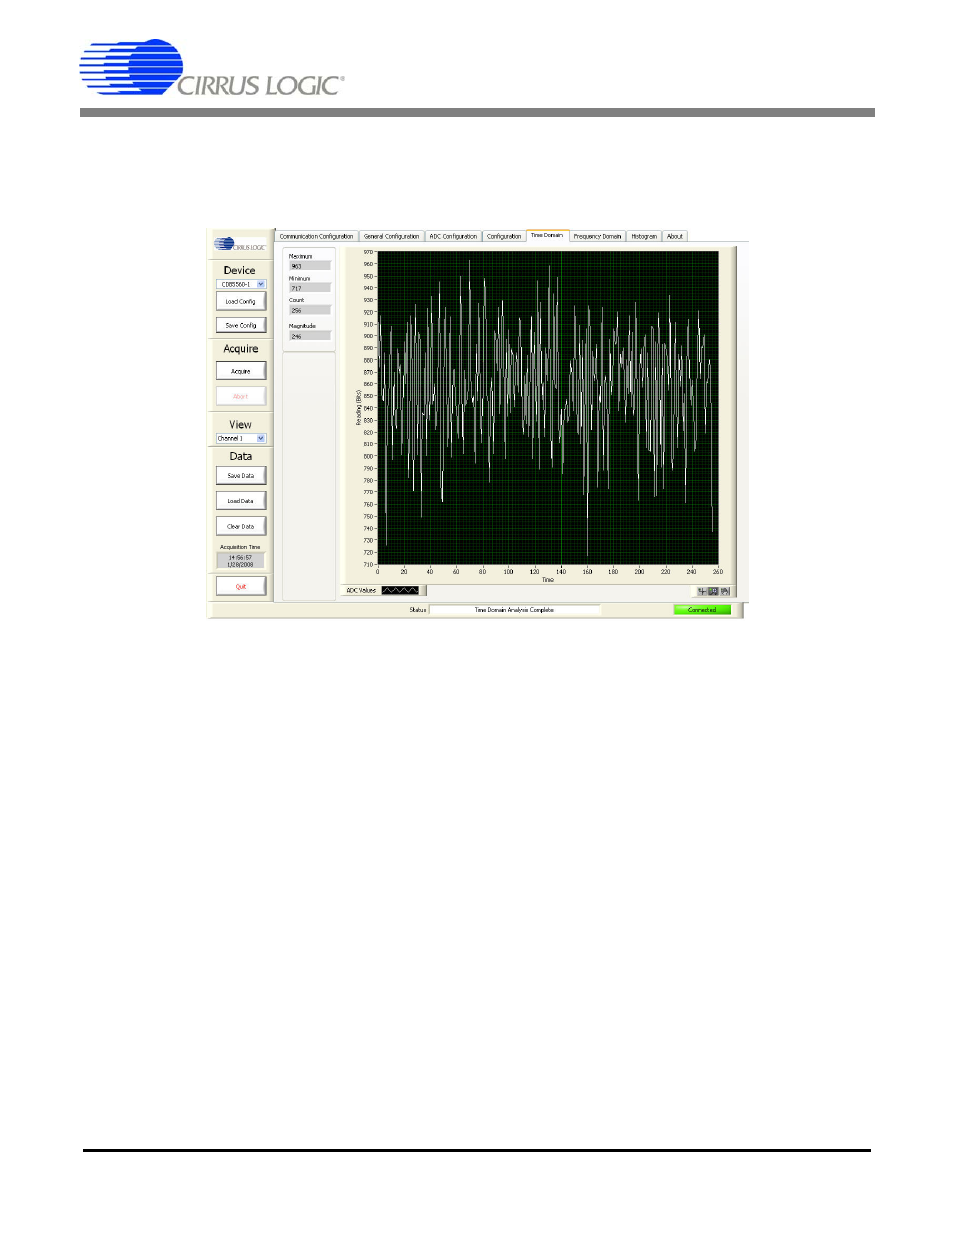Screen dimensions: 954x1235
Task: Click the green Connected status indicator
Action: pos(702,610)
